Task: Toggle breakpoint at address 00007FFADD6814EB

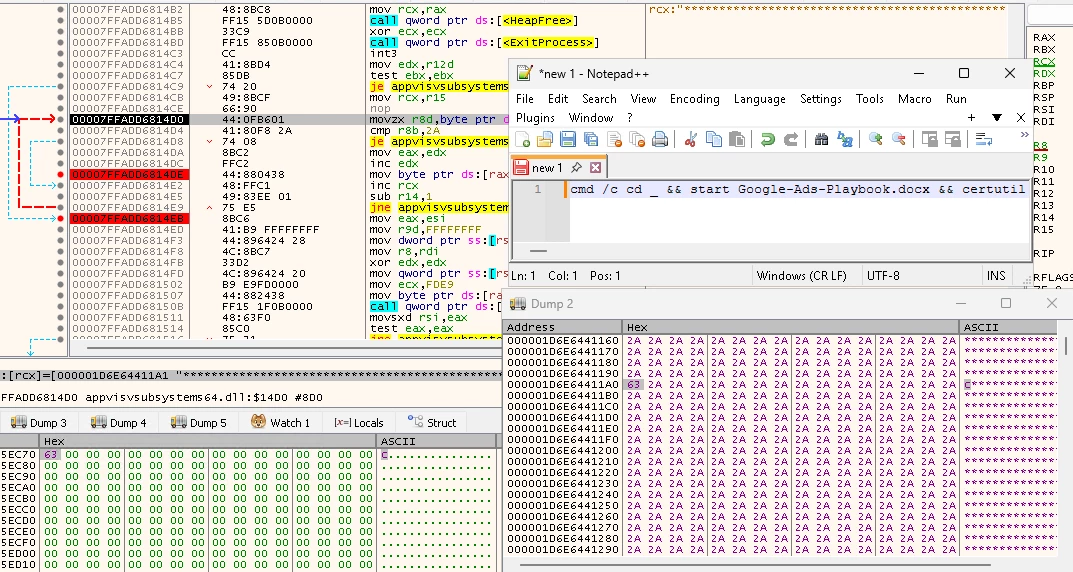Action: 61,218
